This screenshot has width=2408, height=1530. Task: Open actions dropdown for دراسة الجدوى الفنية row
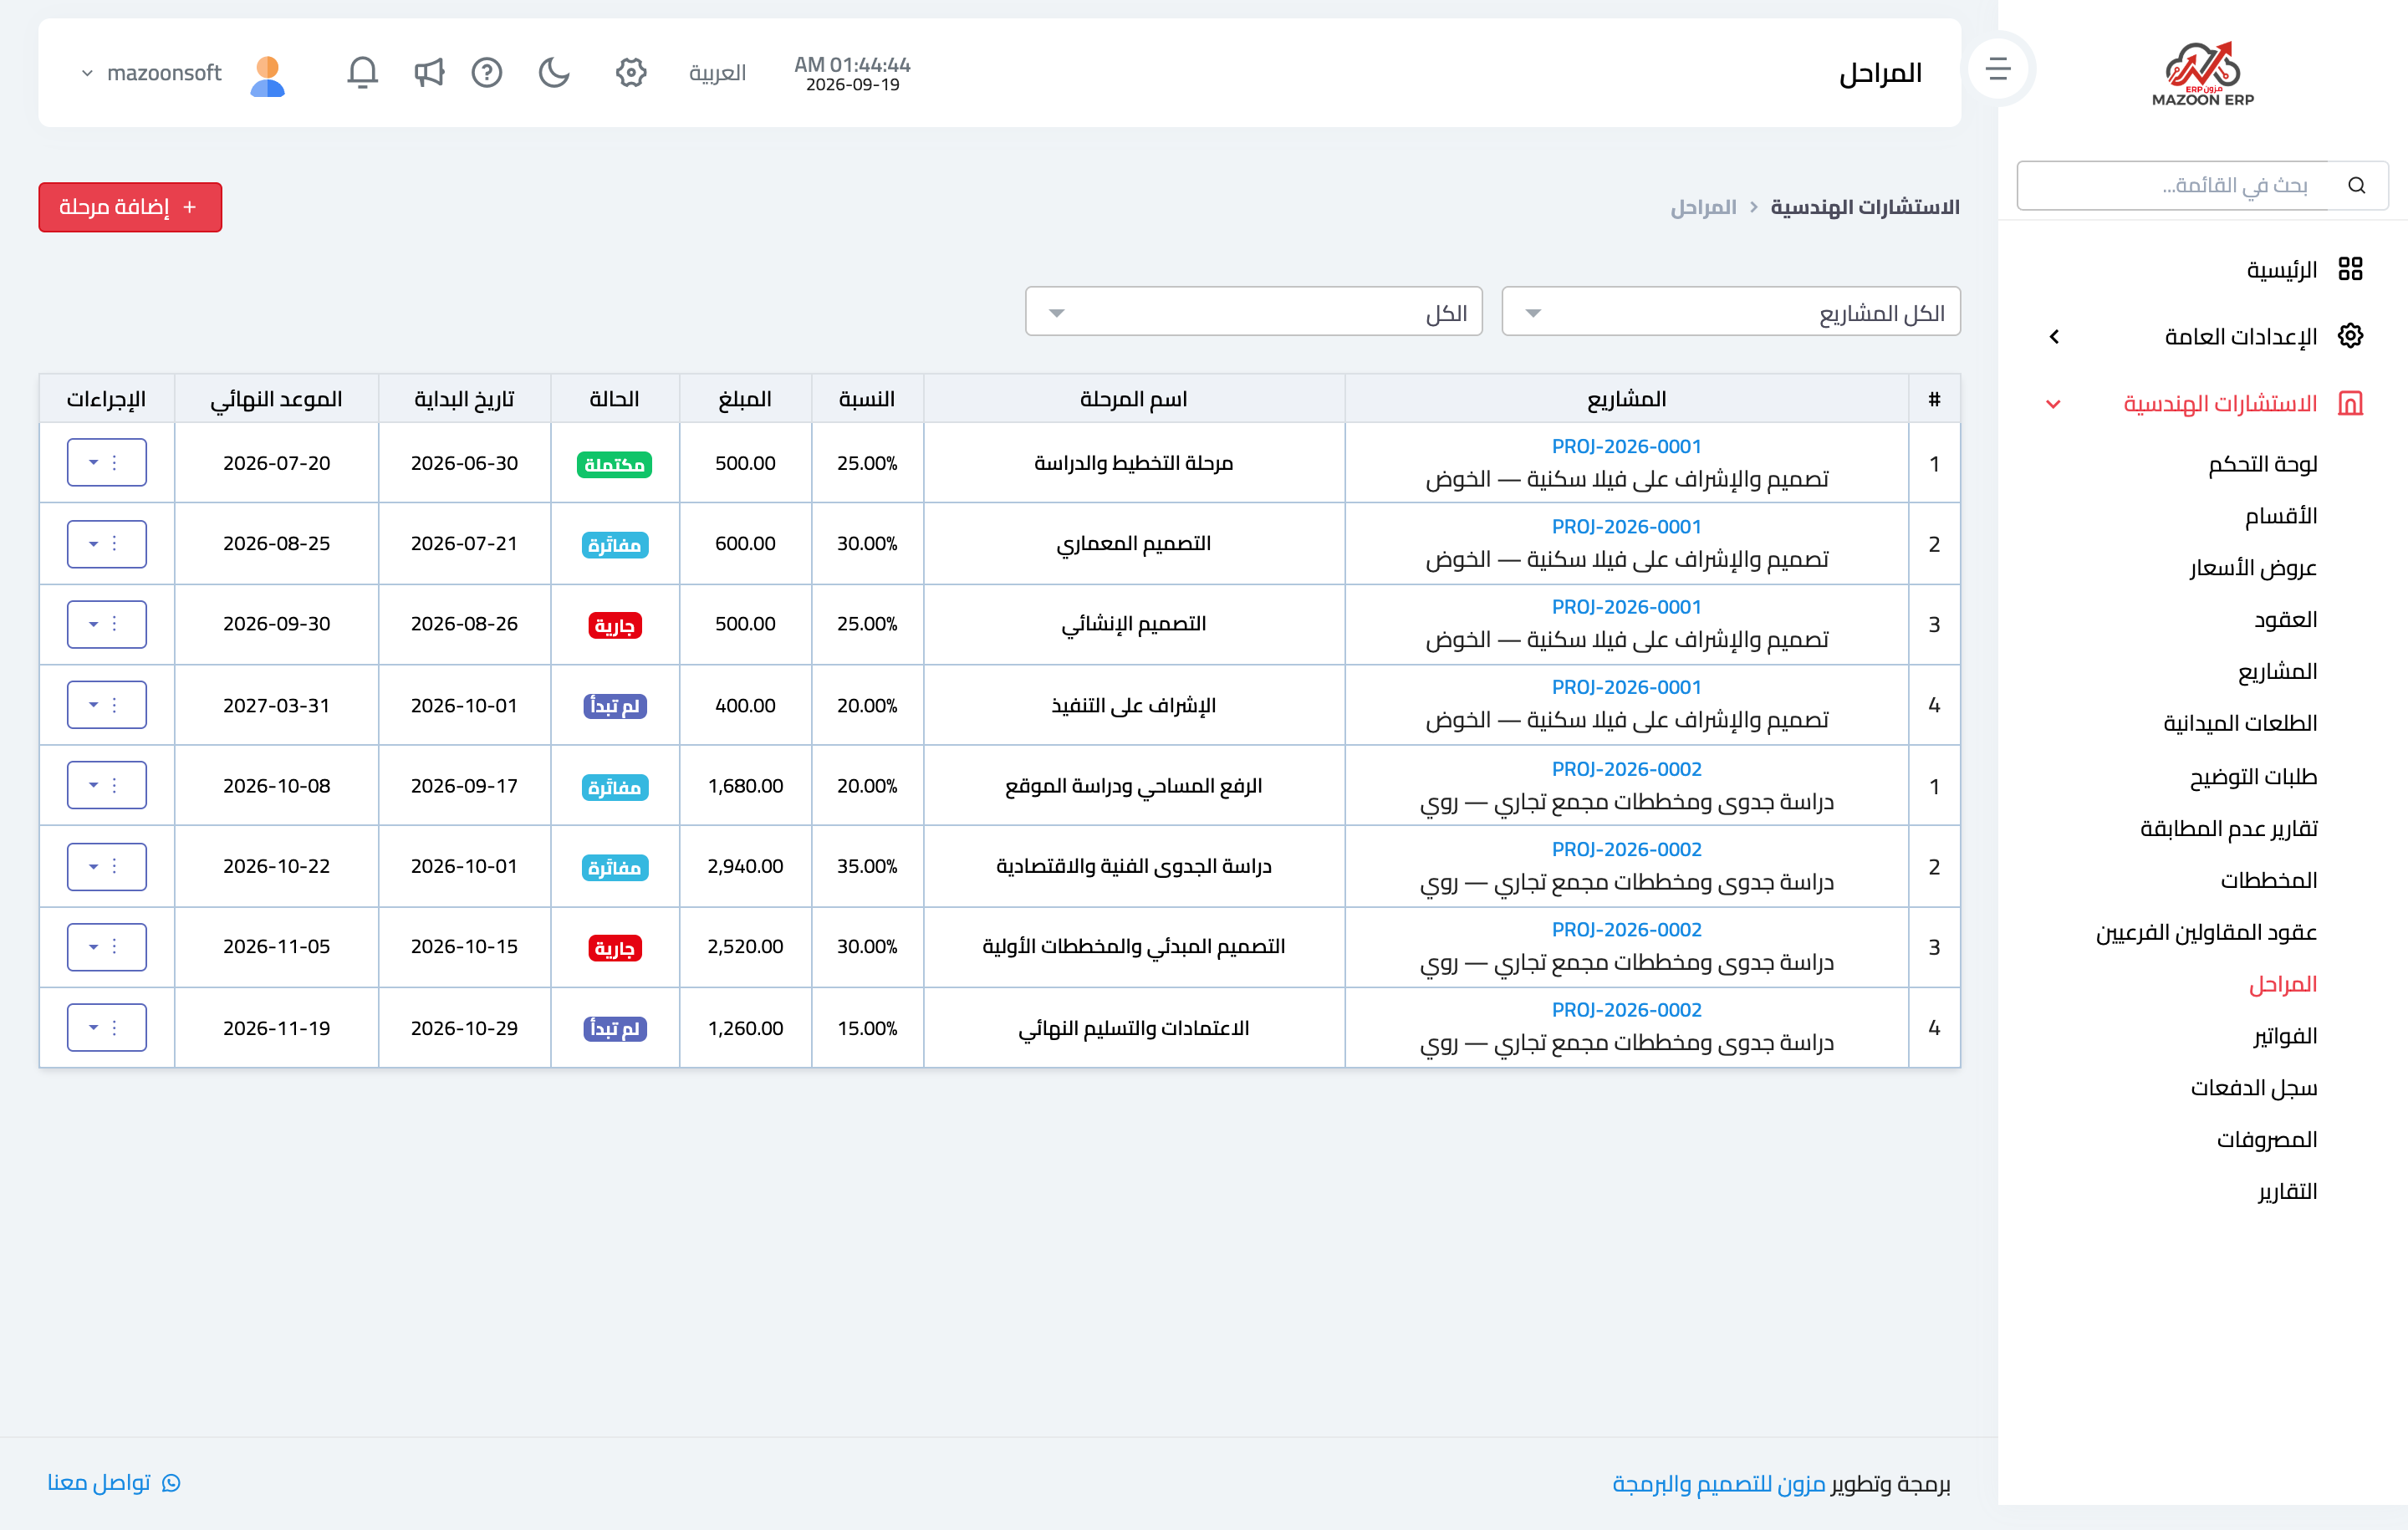tap(106, 866)
